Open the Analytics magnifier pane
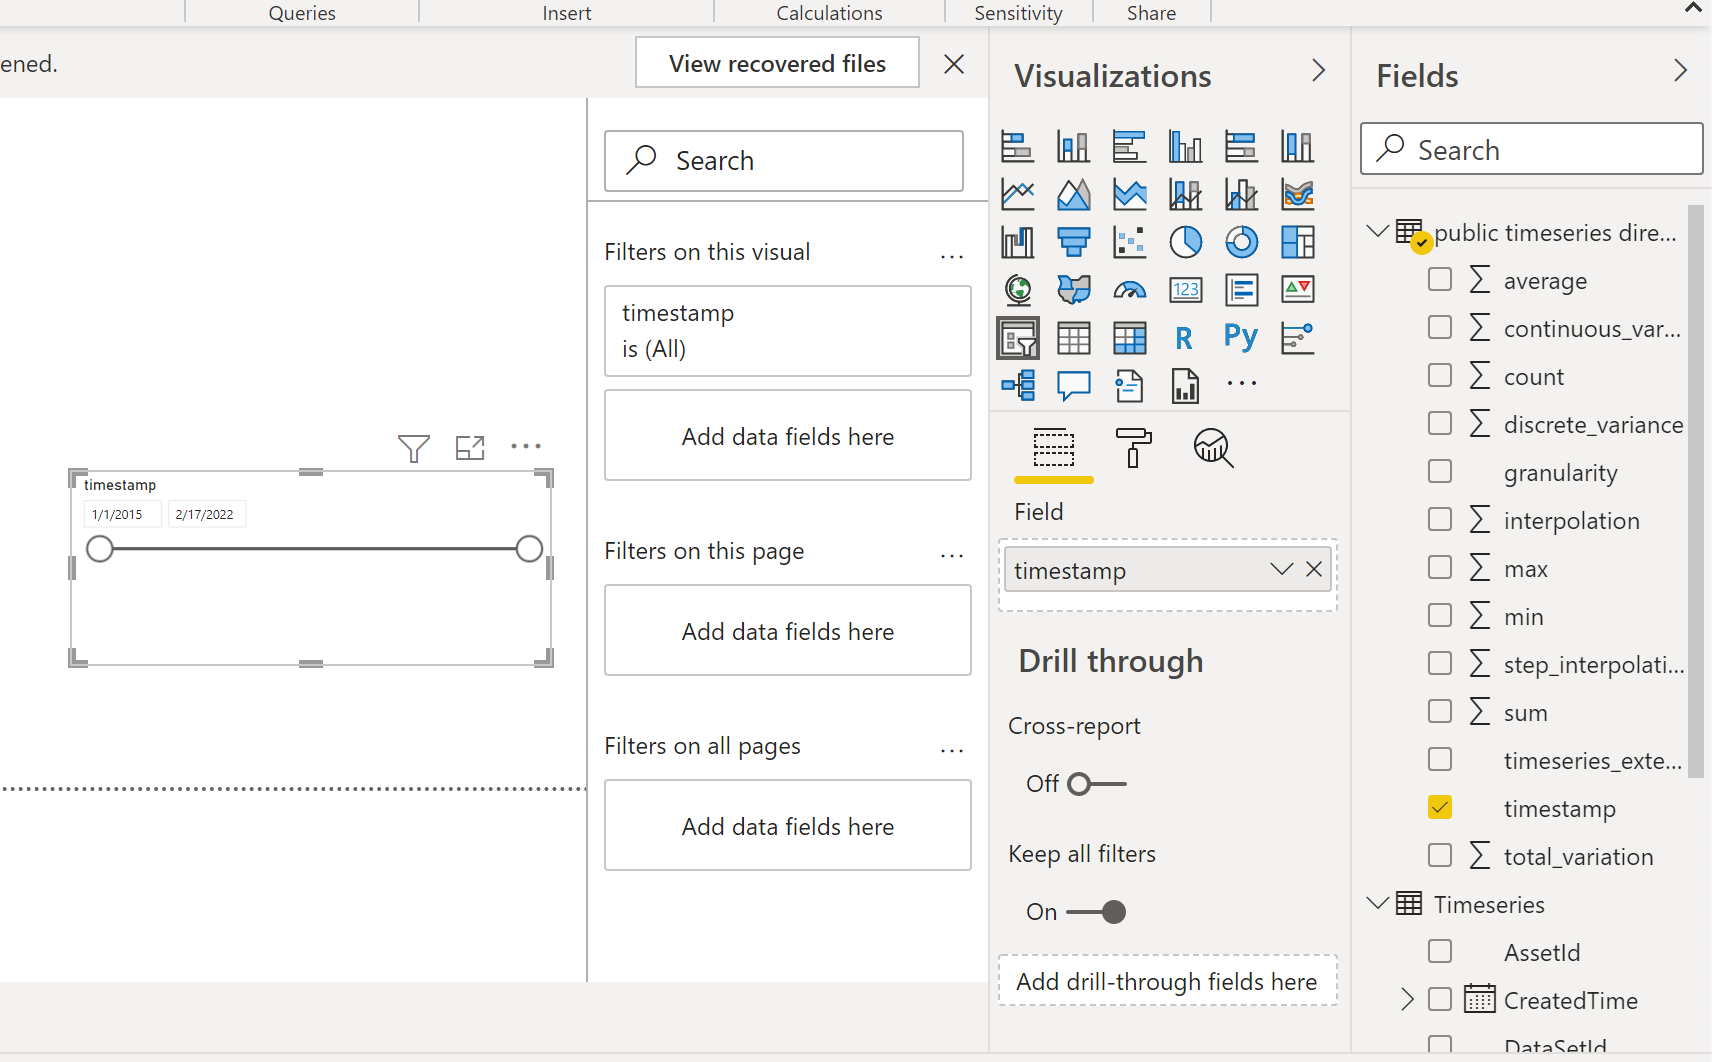 coord(1213,448)
